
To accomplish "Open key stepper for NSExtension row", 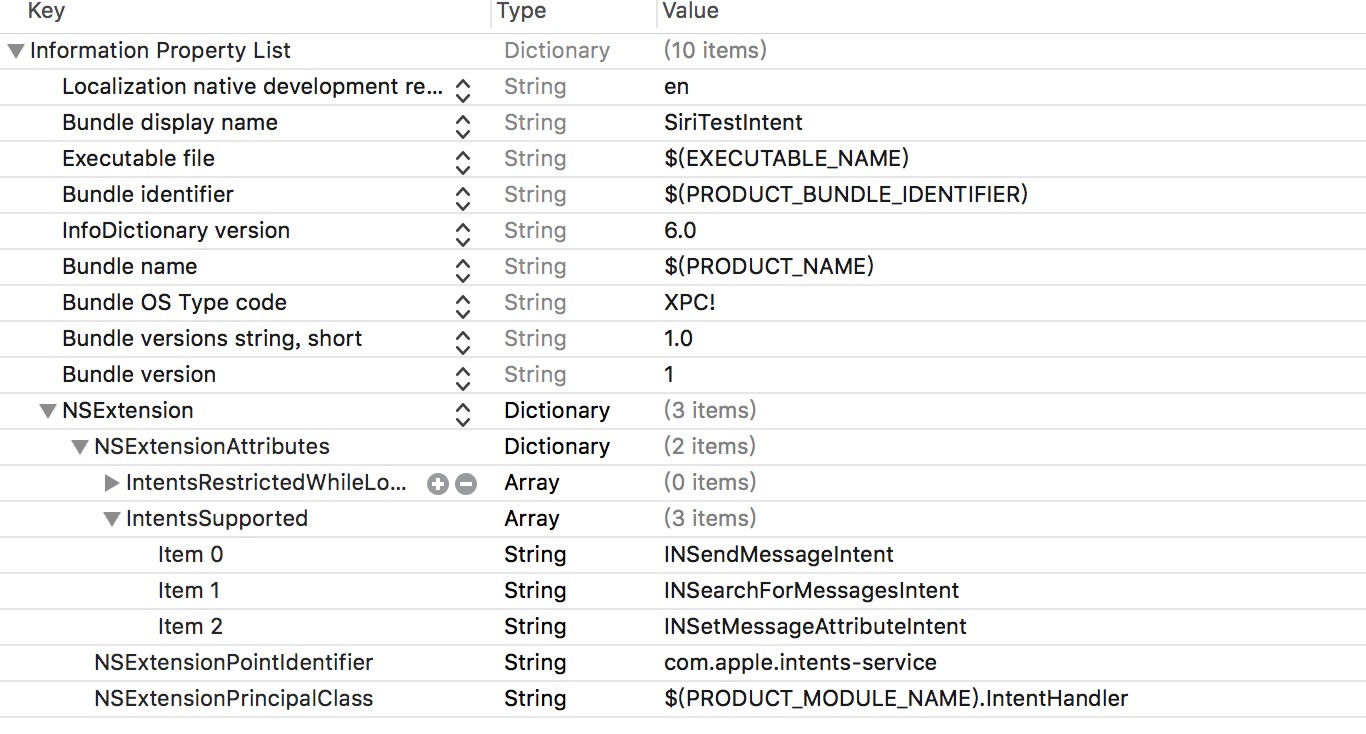I will pyautogui.click(x=462, y=413).
